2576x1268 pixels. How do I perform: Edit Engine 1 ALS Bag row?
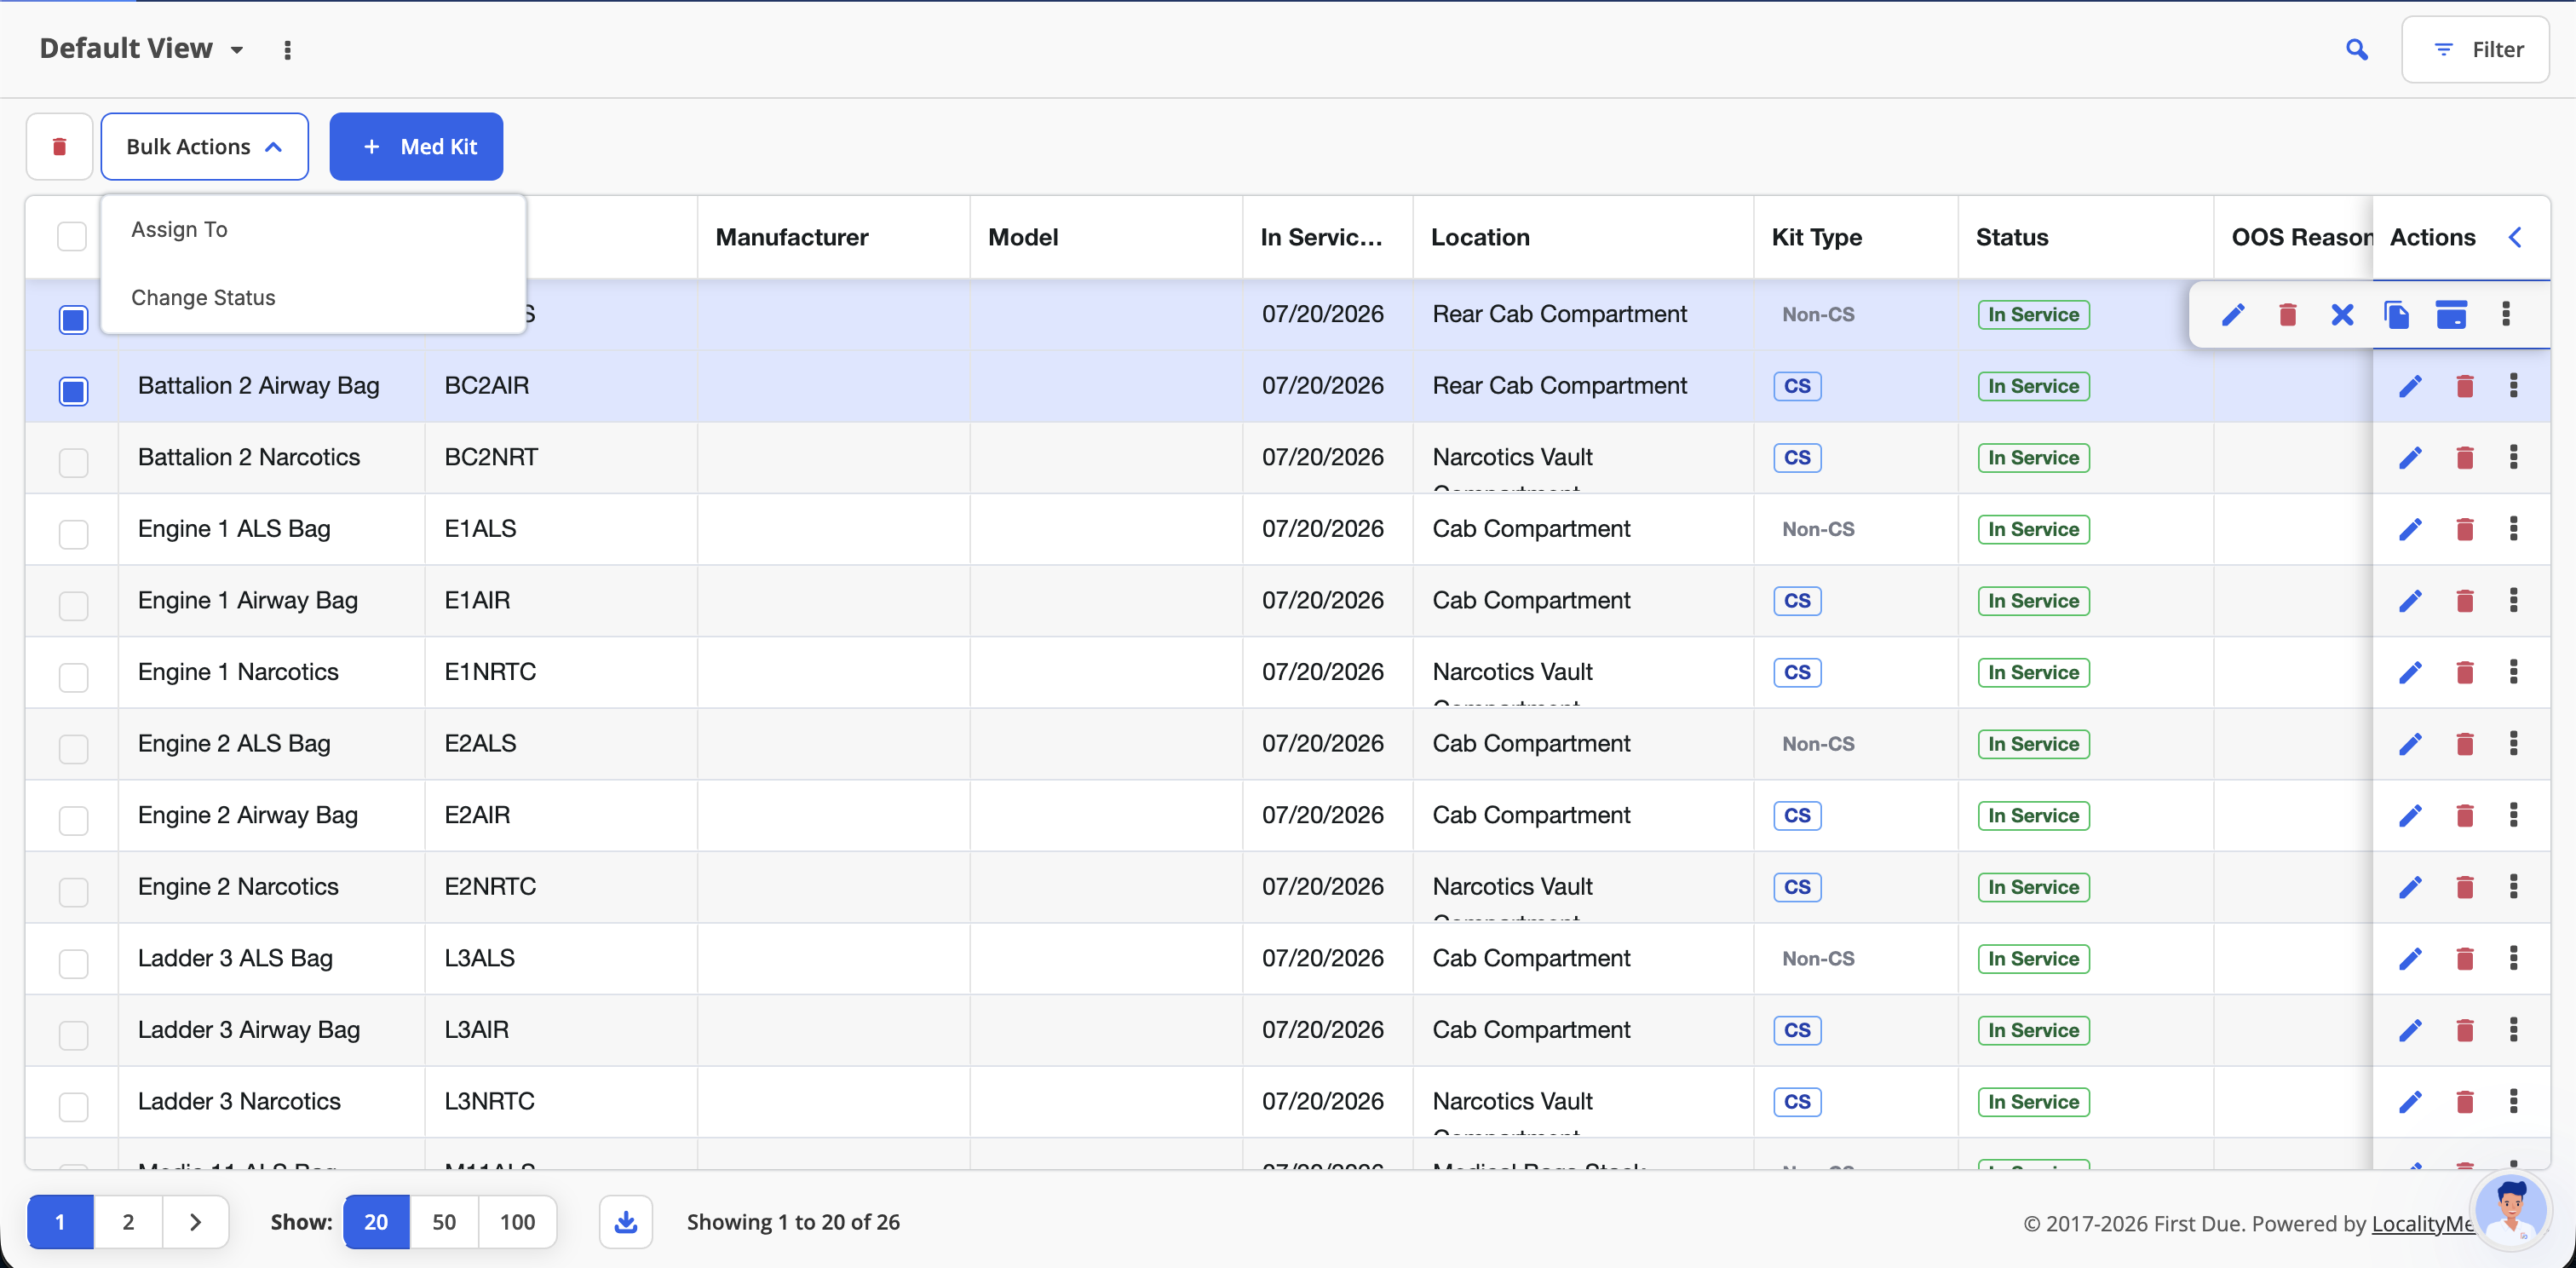2411,529
